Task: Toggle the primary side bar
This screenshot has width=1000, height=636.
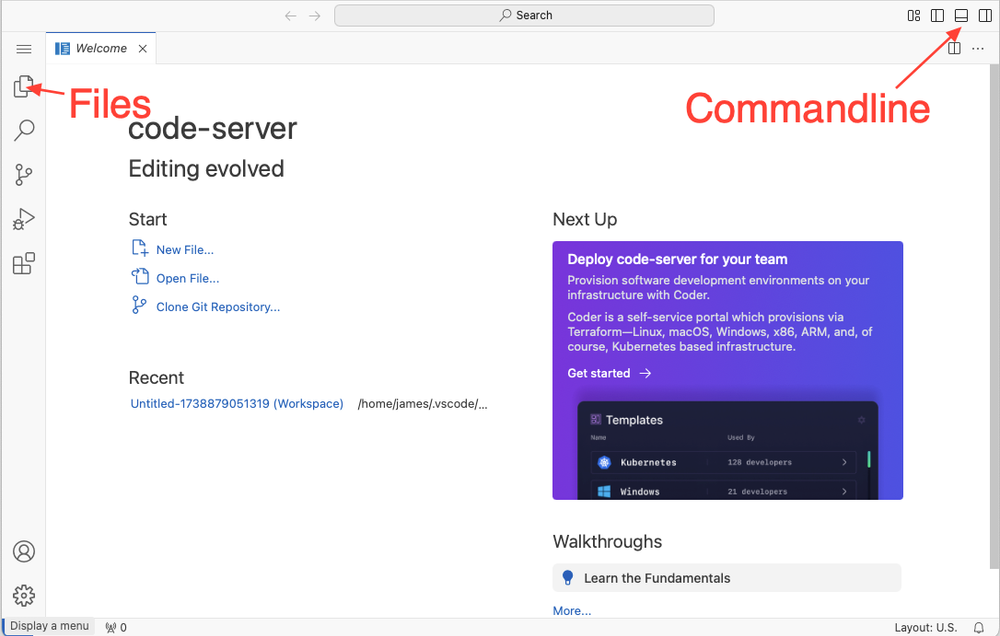Action: pos(937,15)
